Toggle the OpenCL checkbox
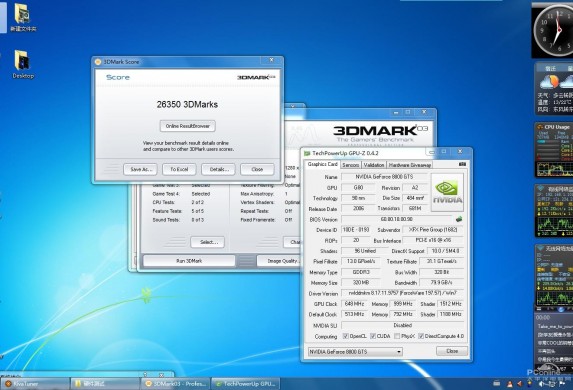 (x=345, y=336)
